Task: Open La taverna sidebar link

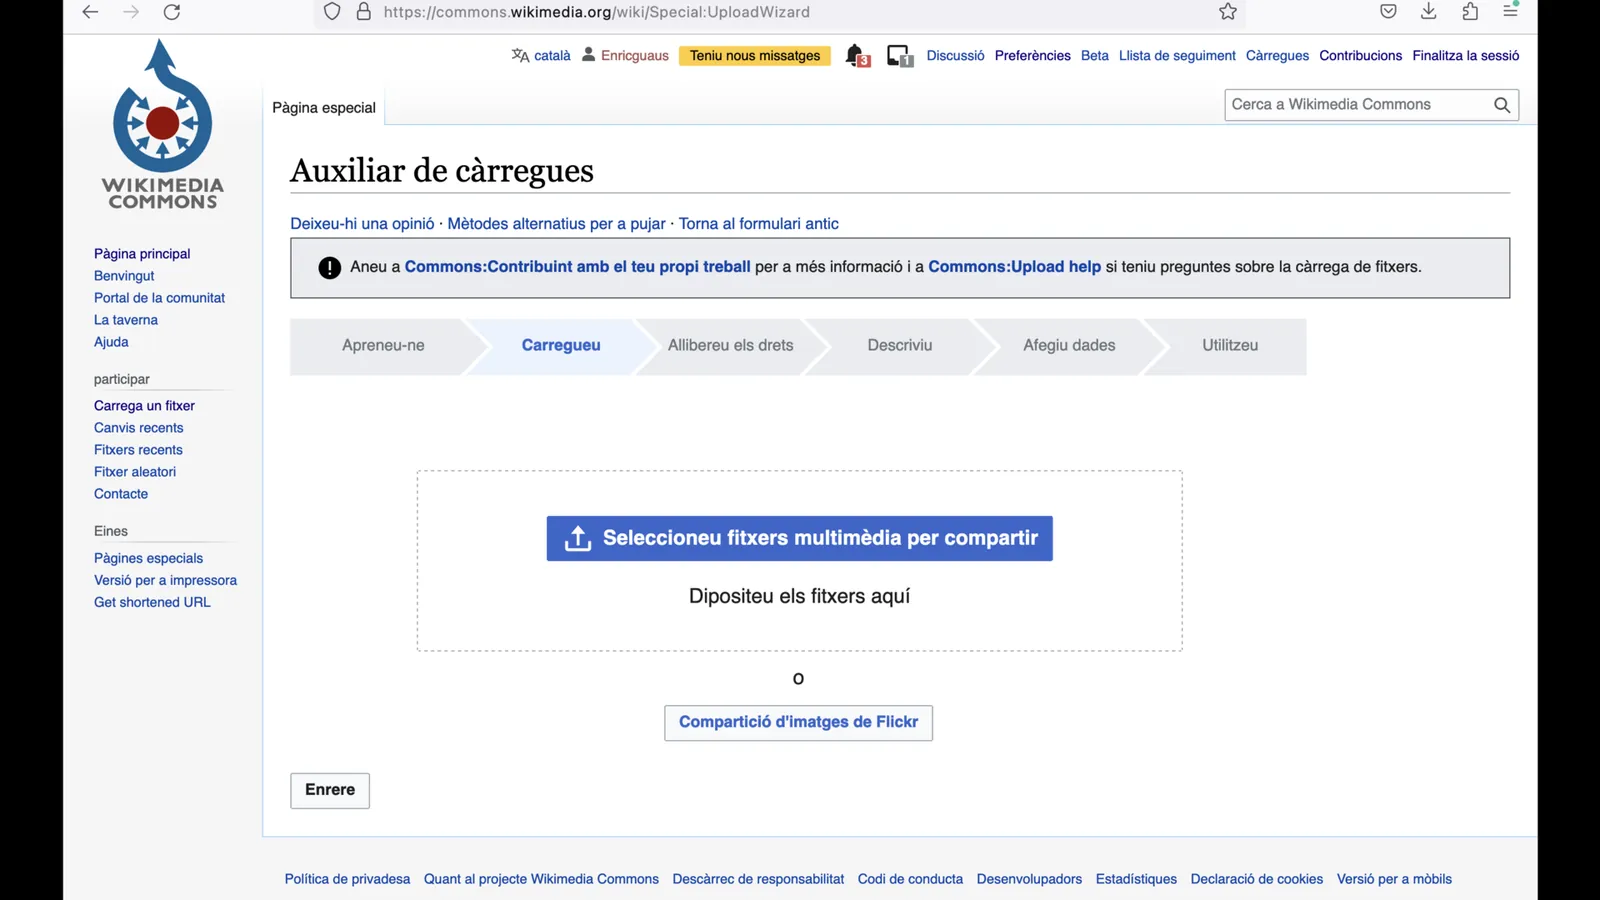Action: coord(126,320)
